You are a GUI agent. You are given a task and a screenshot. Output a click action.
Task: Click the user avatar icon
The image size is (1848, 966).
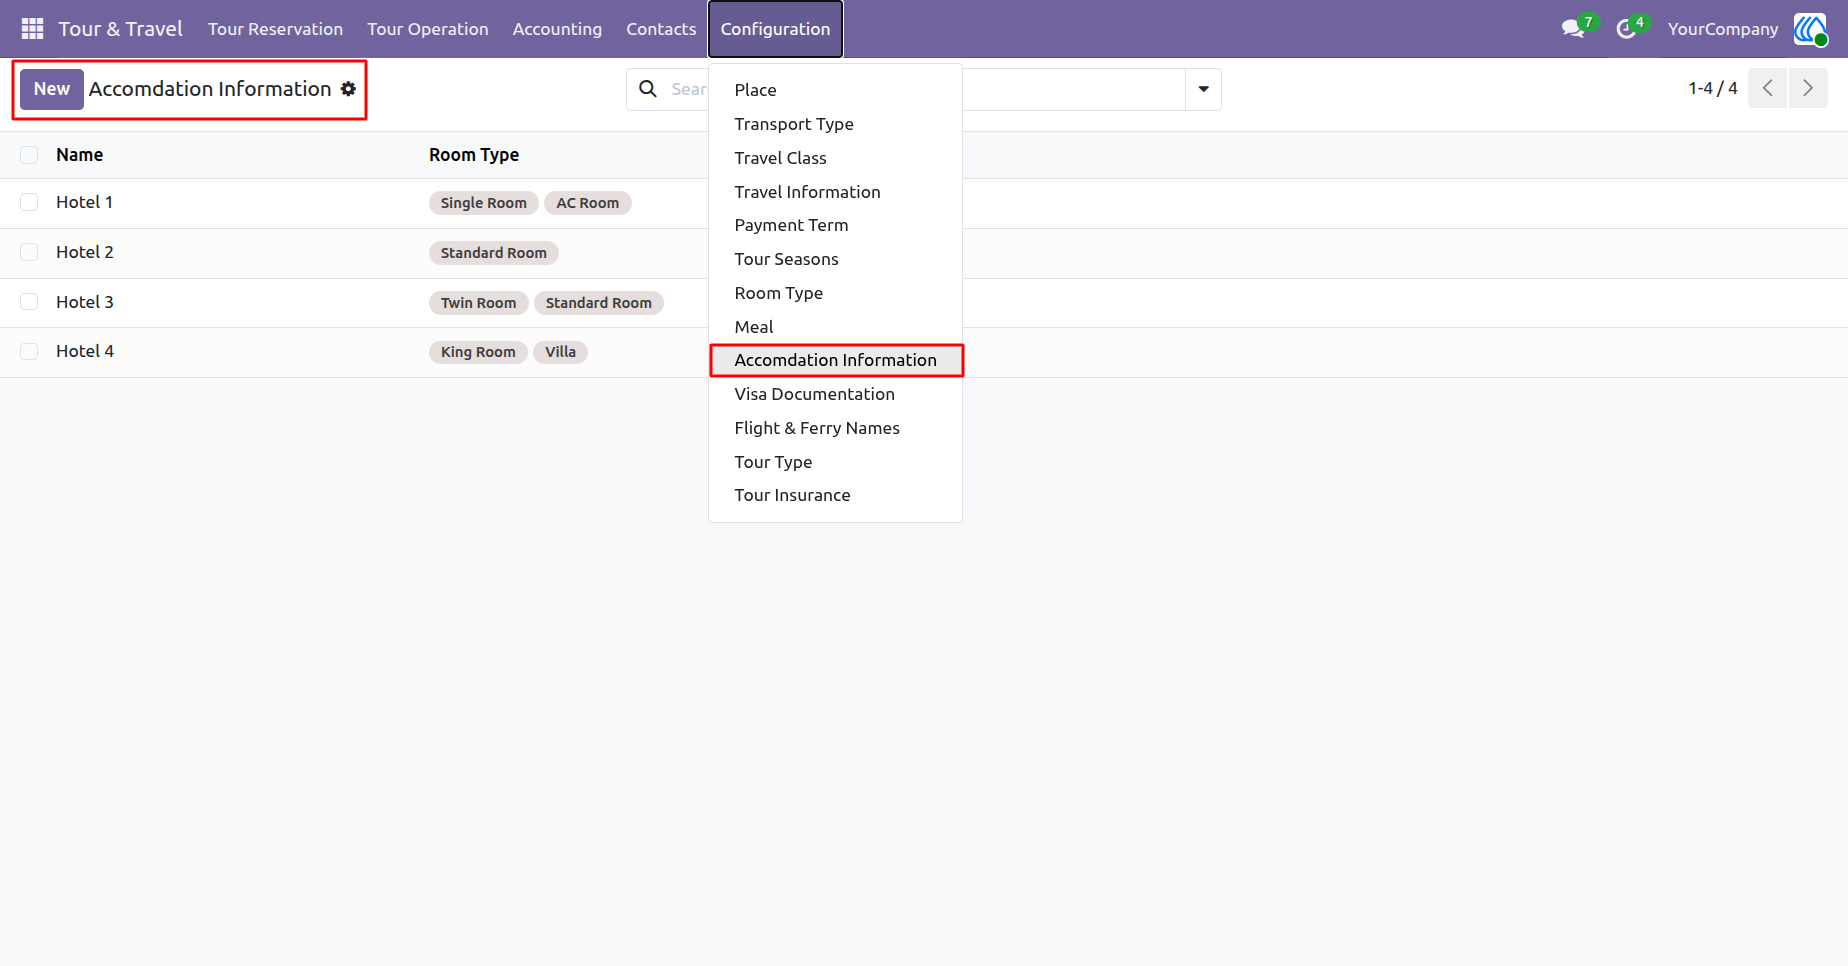(x=1810, y=29)
